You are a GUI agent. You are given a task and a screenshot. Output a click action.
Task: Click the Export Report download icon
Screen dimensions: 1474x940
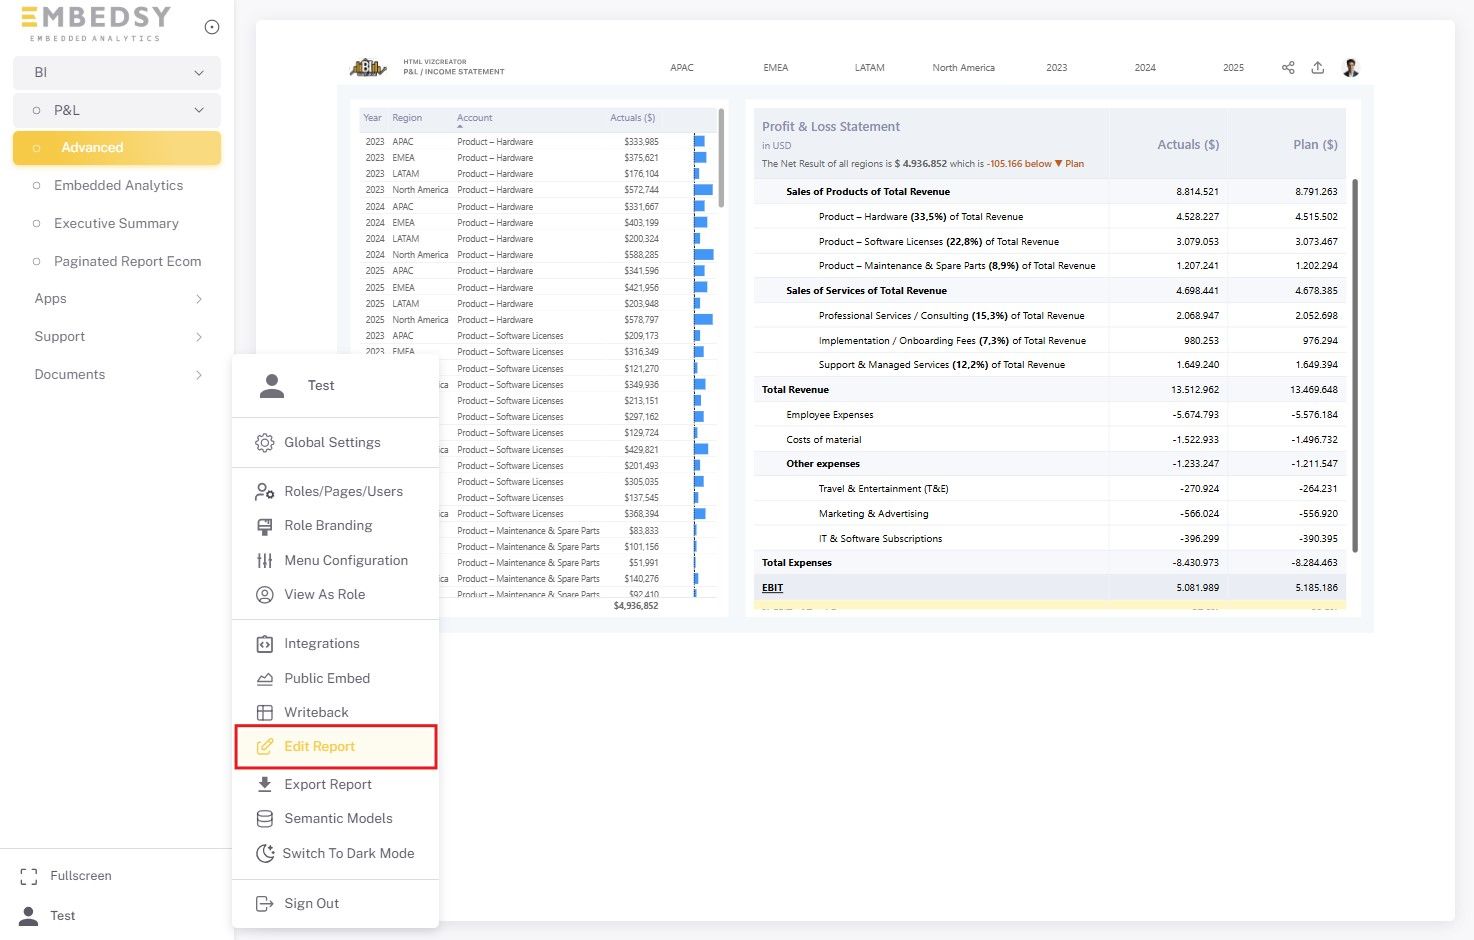point(265,785)
